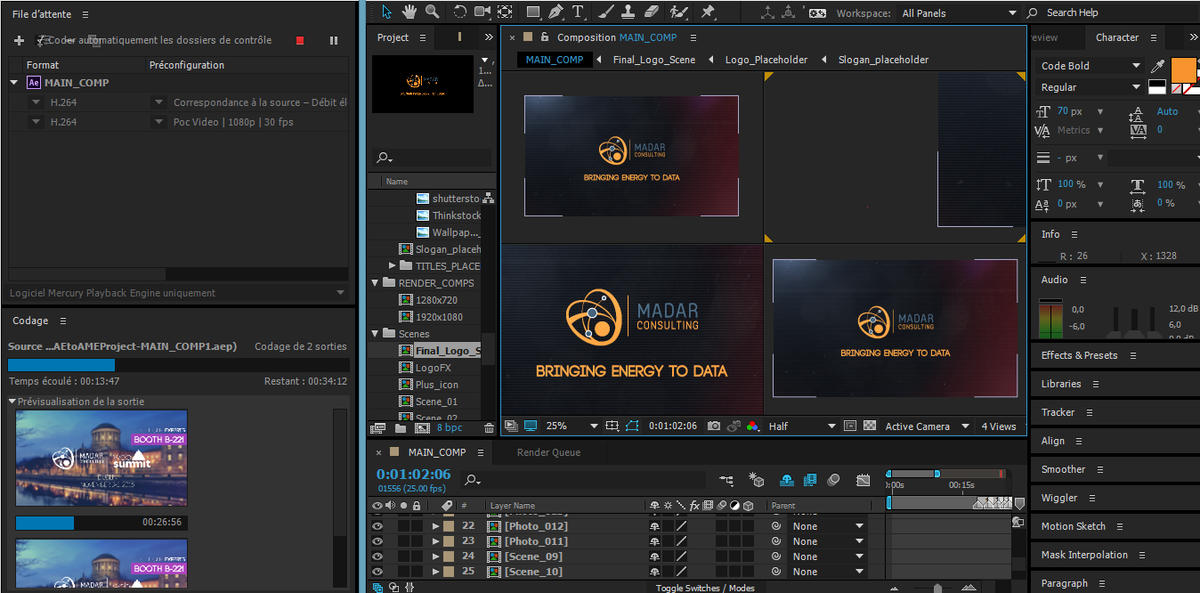Image resolution: width=1200 pixels, height=593 pixels.
Task: Select the Puppet Pin tool
Action: (x=708, y=11)
